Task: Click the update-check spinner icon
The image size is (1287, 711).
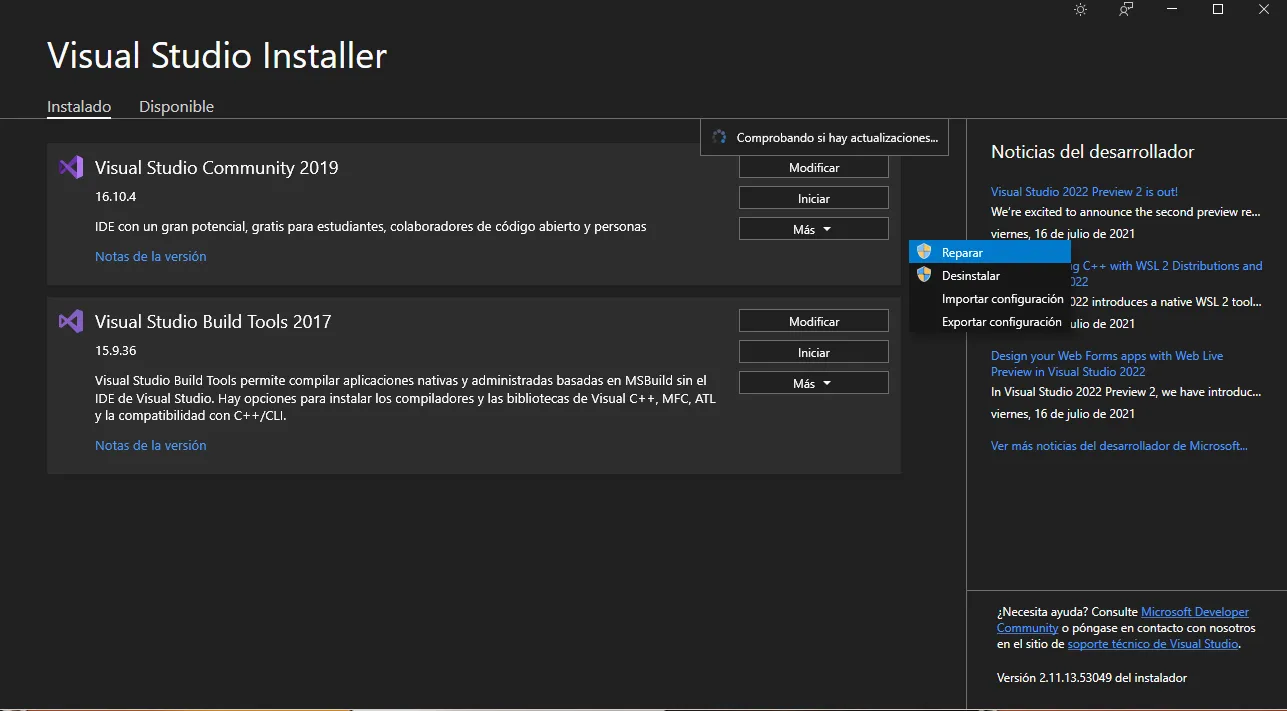Action: pyautogui.click(x=718, y=137)
